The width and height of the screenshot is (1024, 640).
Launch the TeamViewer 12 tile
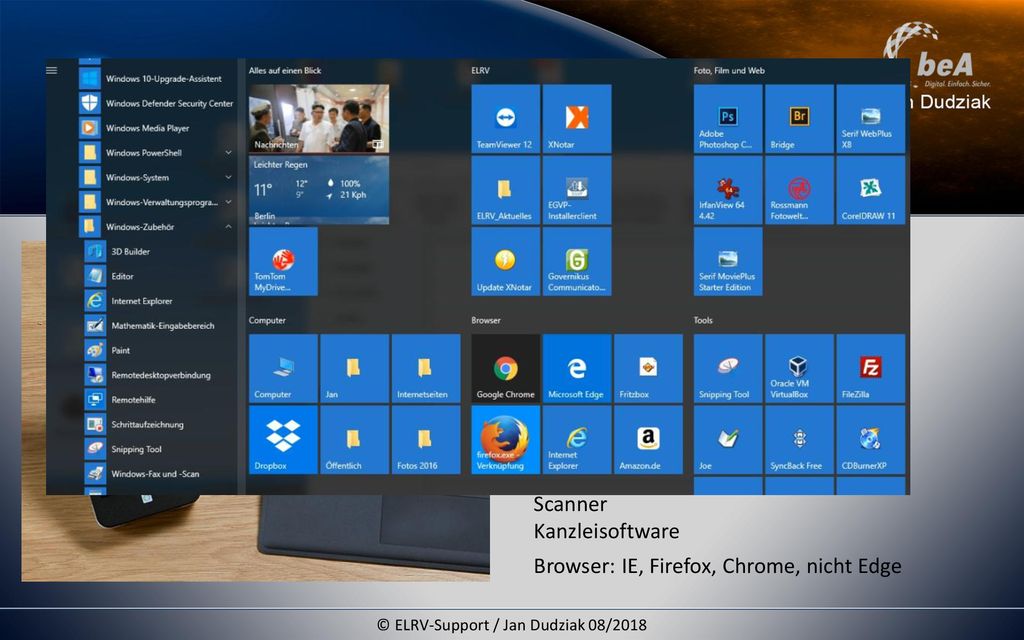[505, 119]
